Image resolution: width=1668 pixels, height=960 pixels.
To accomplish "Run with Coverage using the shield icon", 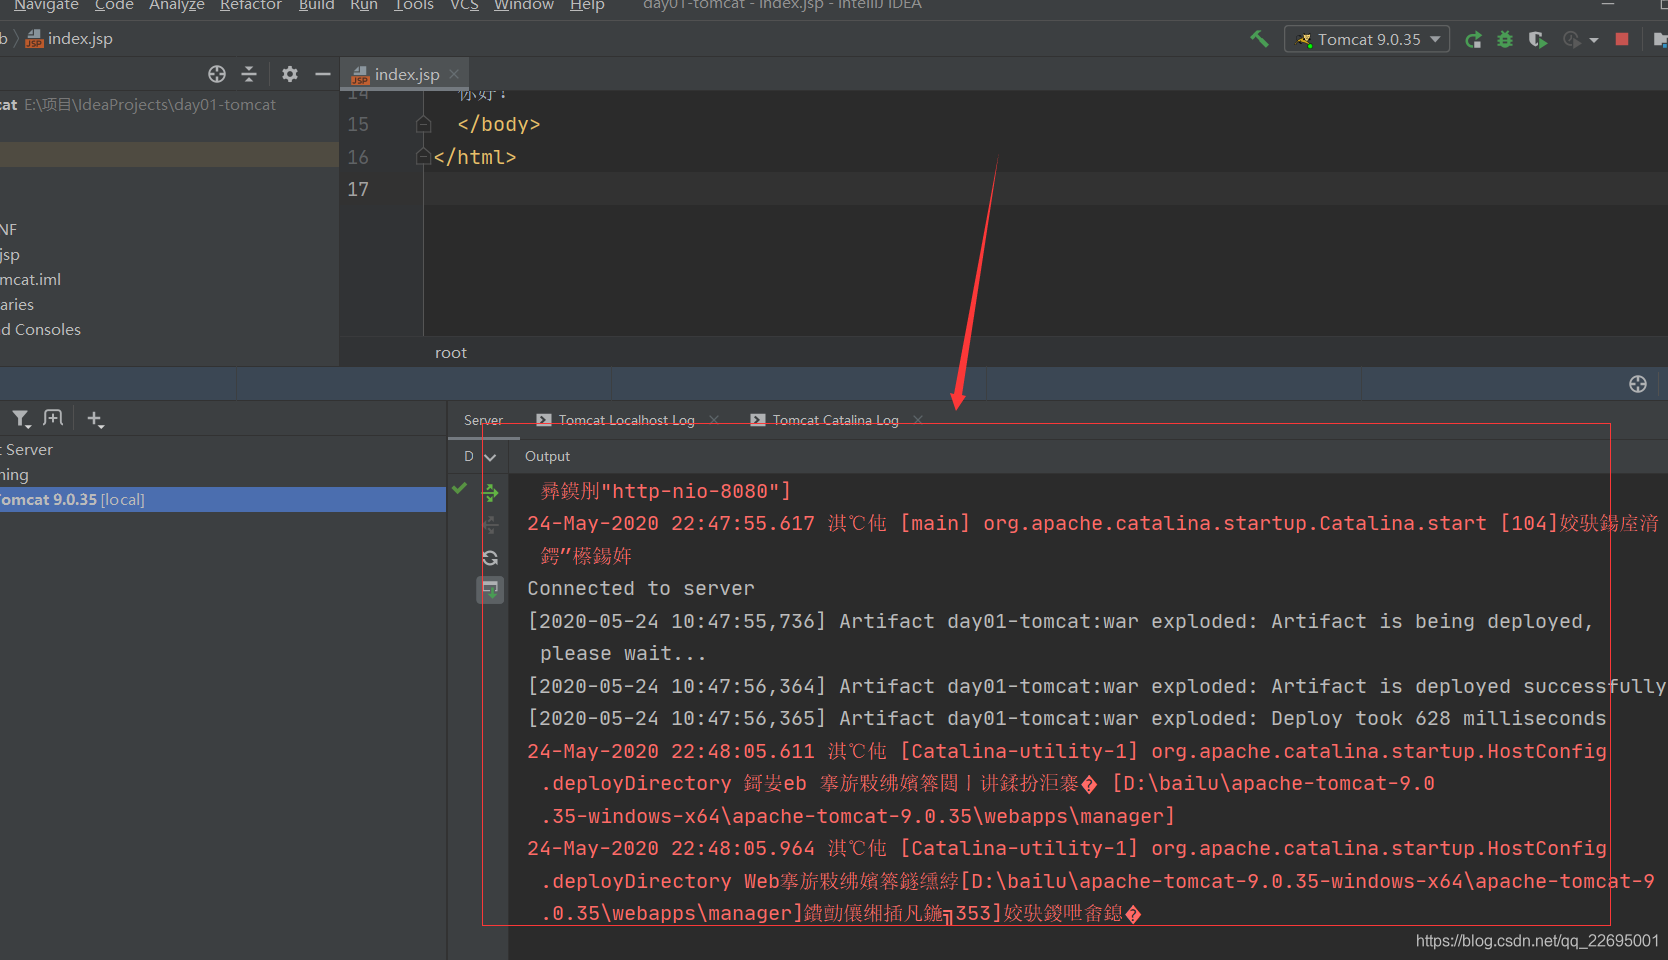I will coord(1537,40).
